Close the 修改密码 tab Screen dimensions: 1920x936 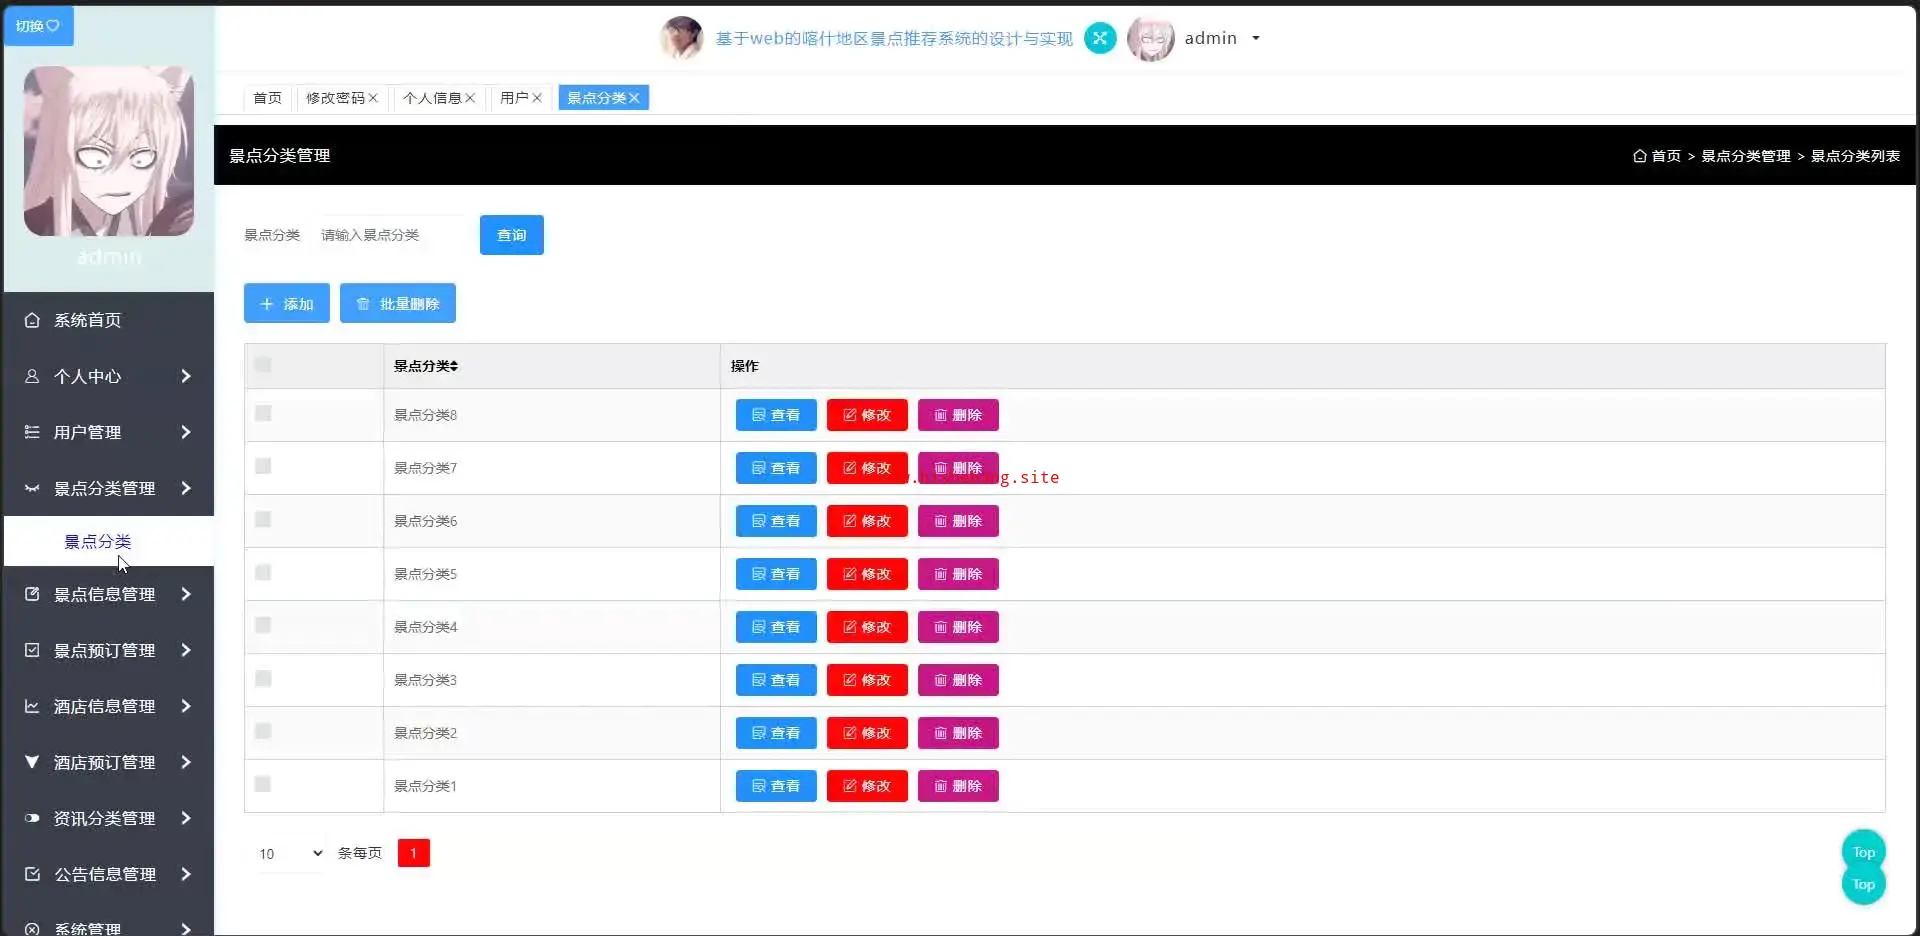[373, 98]
